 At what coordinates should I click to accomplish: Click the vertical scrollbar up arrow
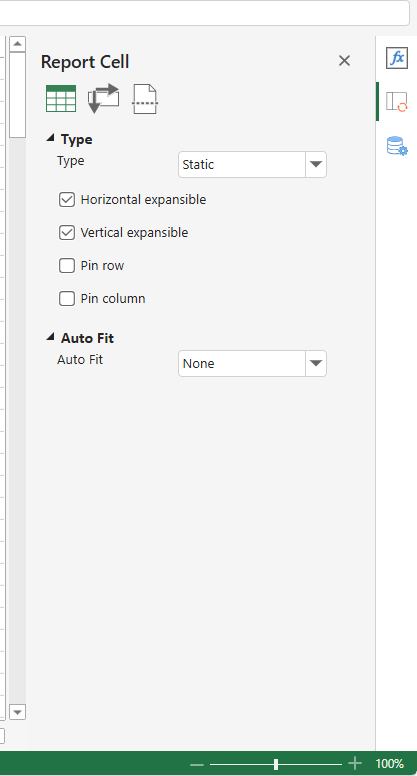[17, 44]
